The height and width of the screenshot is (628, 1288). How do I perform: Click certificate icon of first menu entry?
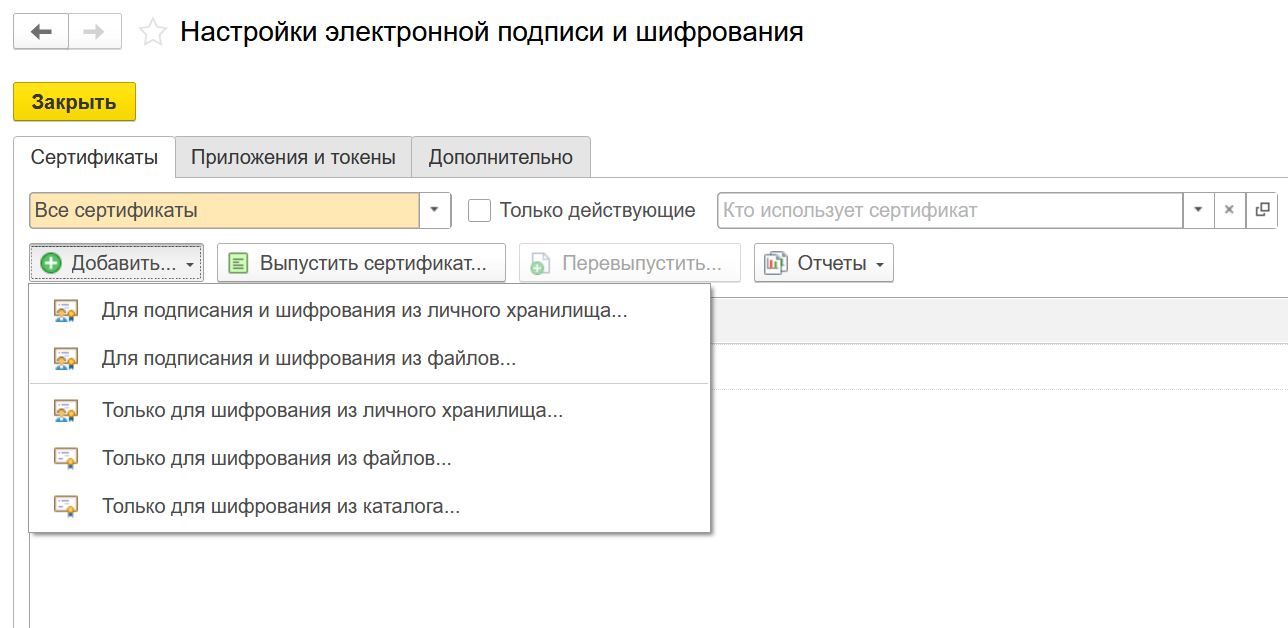66,311
